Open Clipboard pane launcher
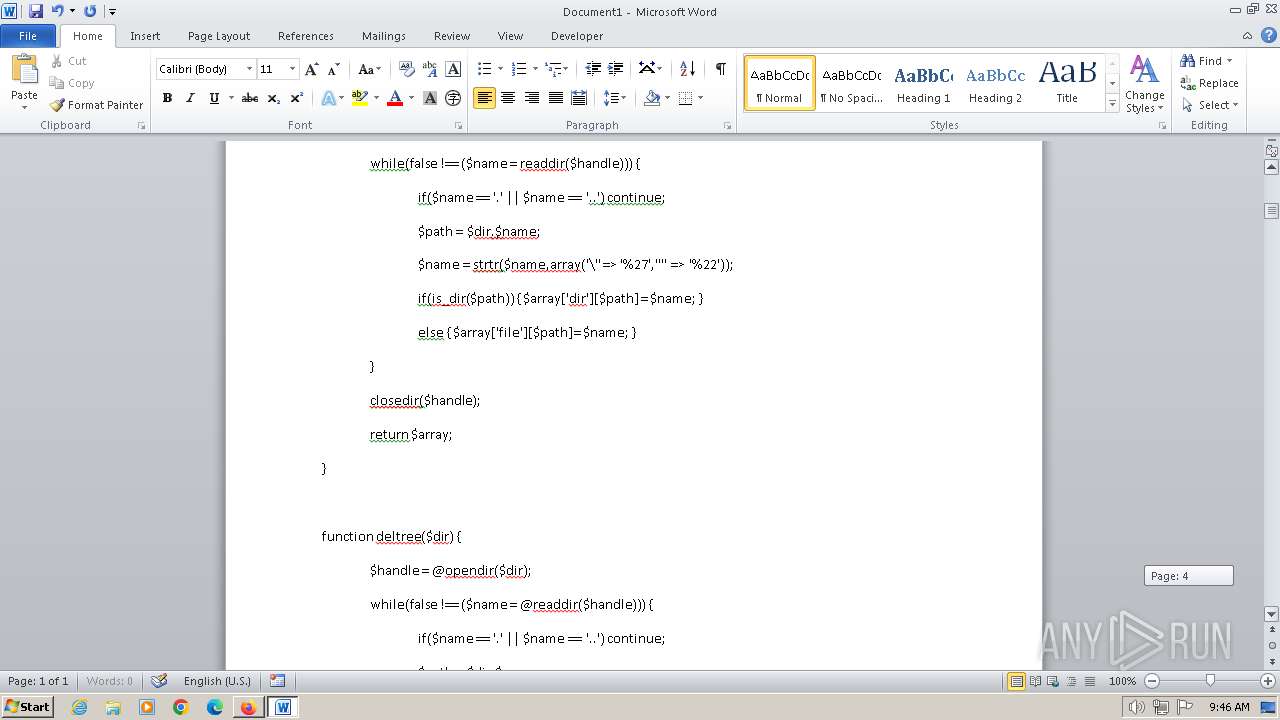 (x=141, y=126)
